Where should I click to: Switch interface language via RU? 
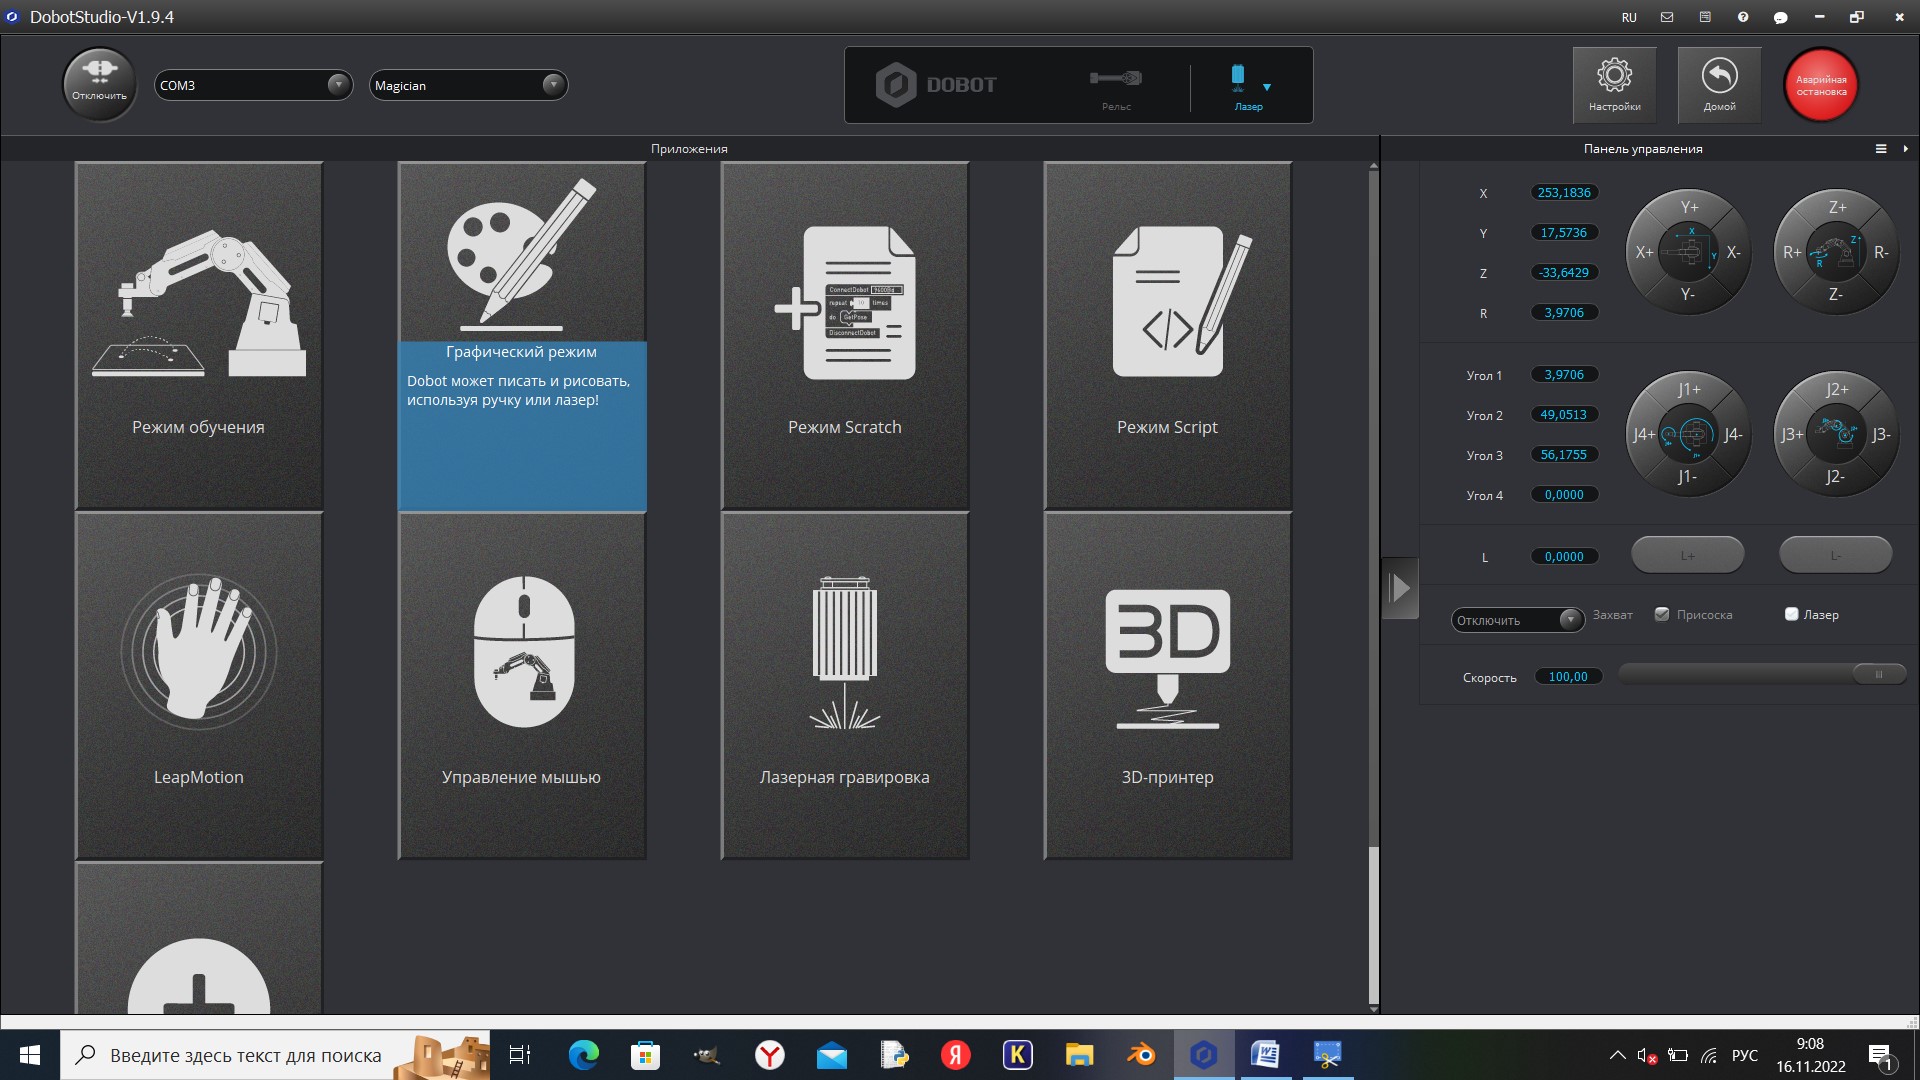click(x=1629, y=17)
